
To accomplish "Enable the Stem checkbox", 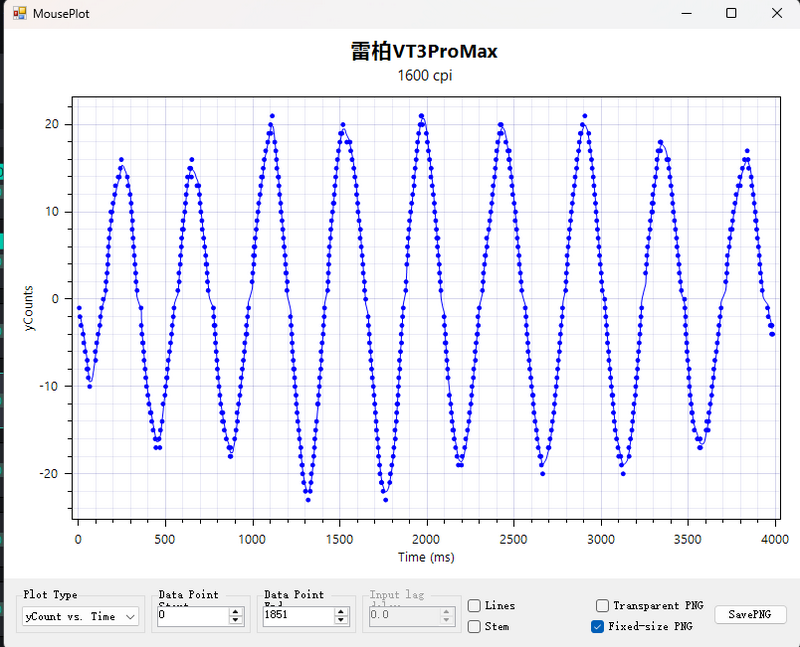I will point(474,626).
